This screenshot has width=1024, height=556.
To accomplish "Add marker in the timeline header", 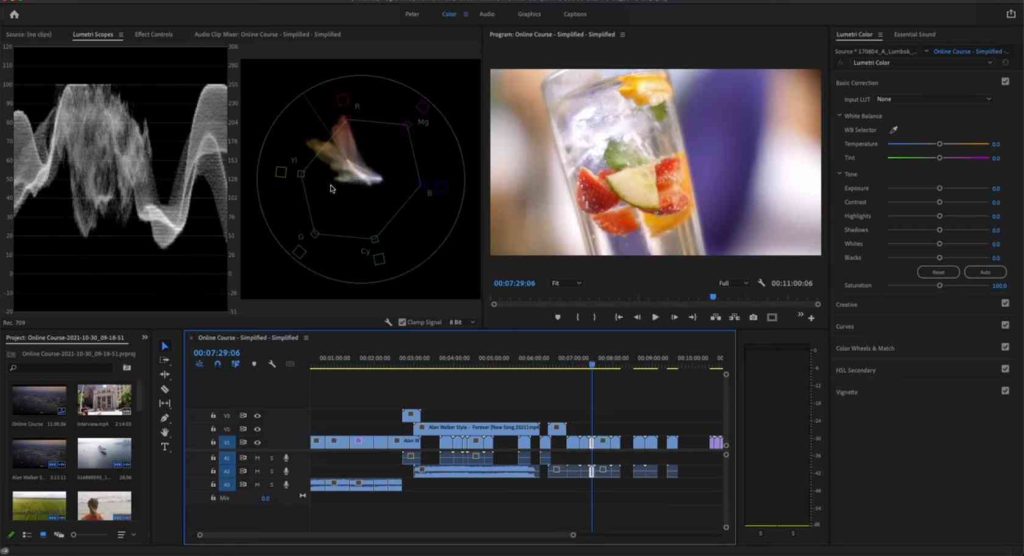I will [254, 364].
